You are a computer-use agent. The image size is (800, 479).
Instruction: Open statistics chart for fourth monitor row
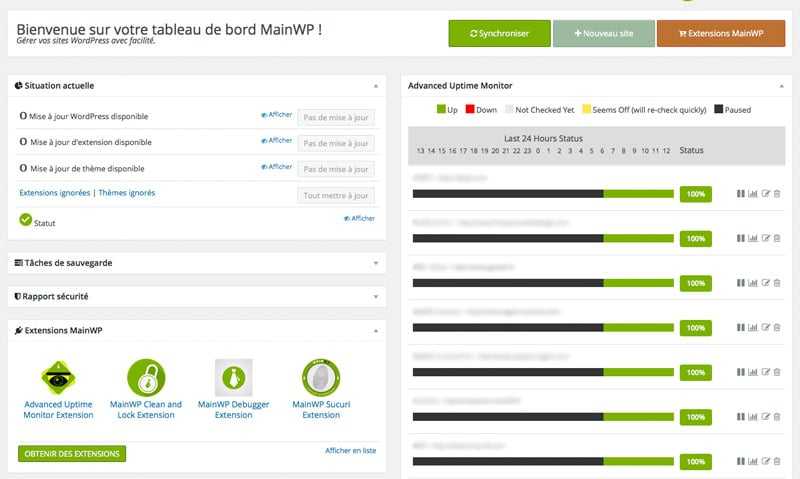(x=753, y=327)
